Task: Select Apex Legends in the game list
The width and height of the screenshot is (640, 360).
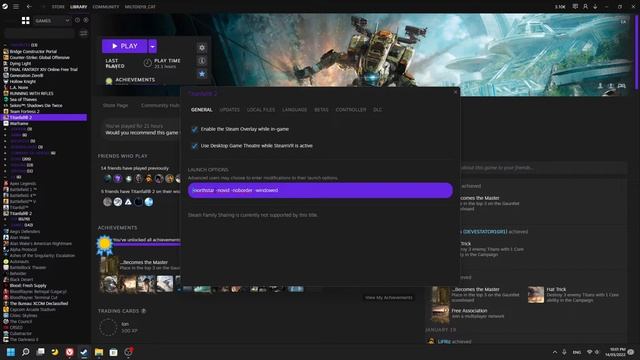Action: click(23, 184)
